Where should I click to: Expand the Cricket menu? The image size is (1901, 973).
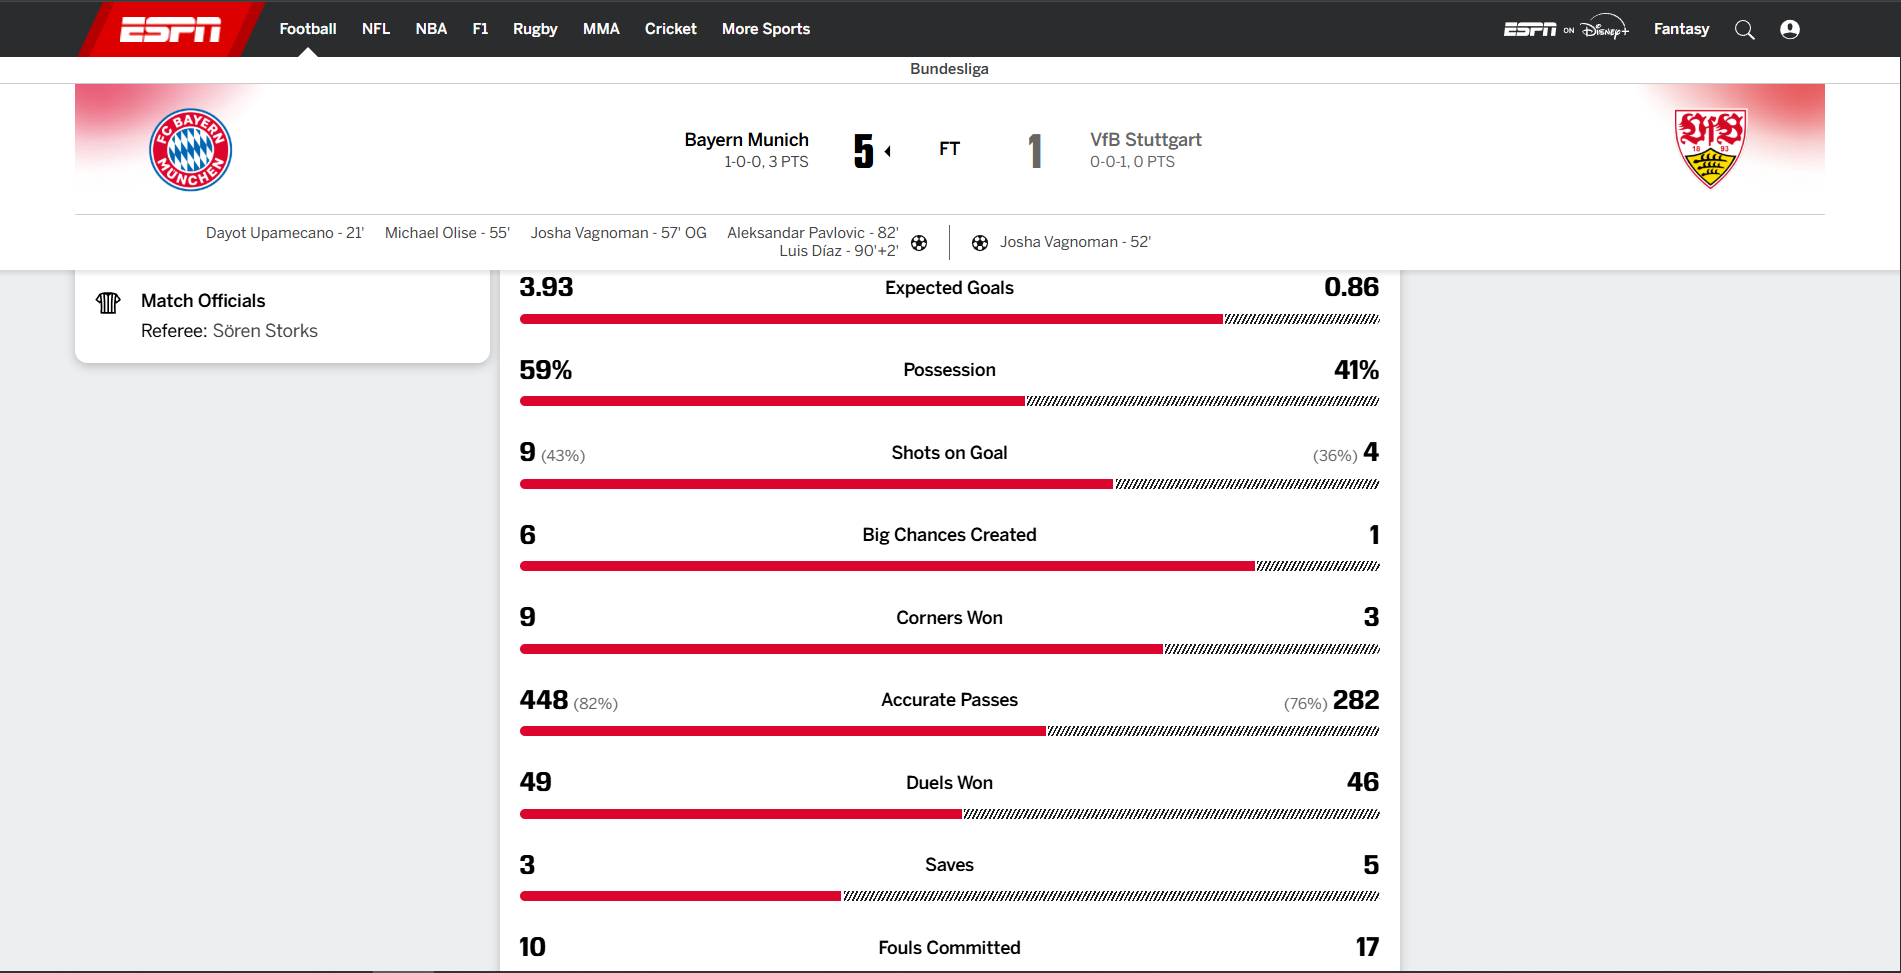(x=671, y=29)
